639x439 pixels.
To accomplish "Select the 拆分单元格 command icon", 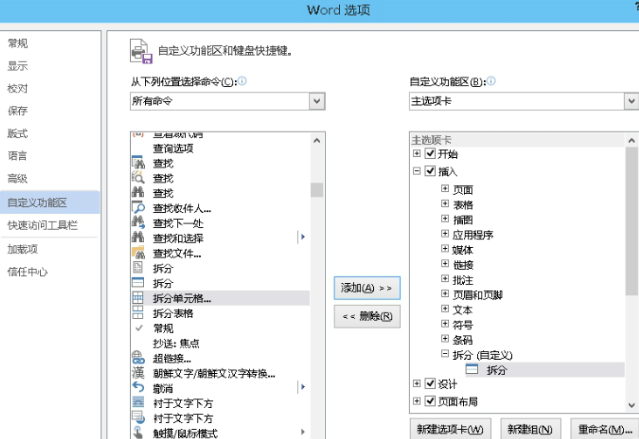I will point(139,298).
